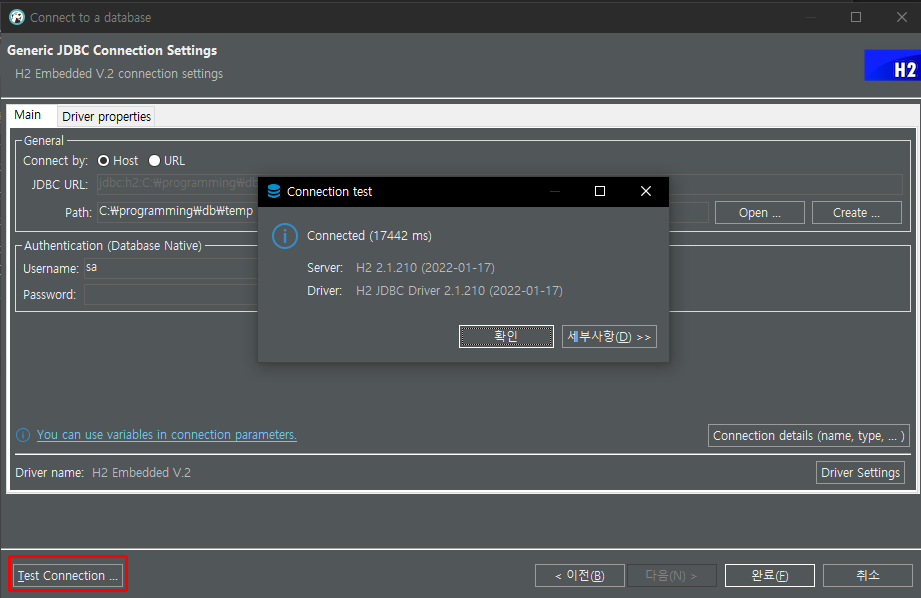Select the URL radio button

coord(154,160)
